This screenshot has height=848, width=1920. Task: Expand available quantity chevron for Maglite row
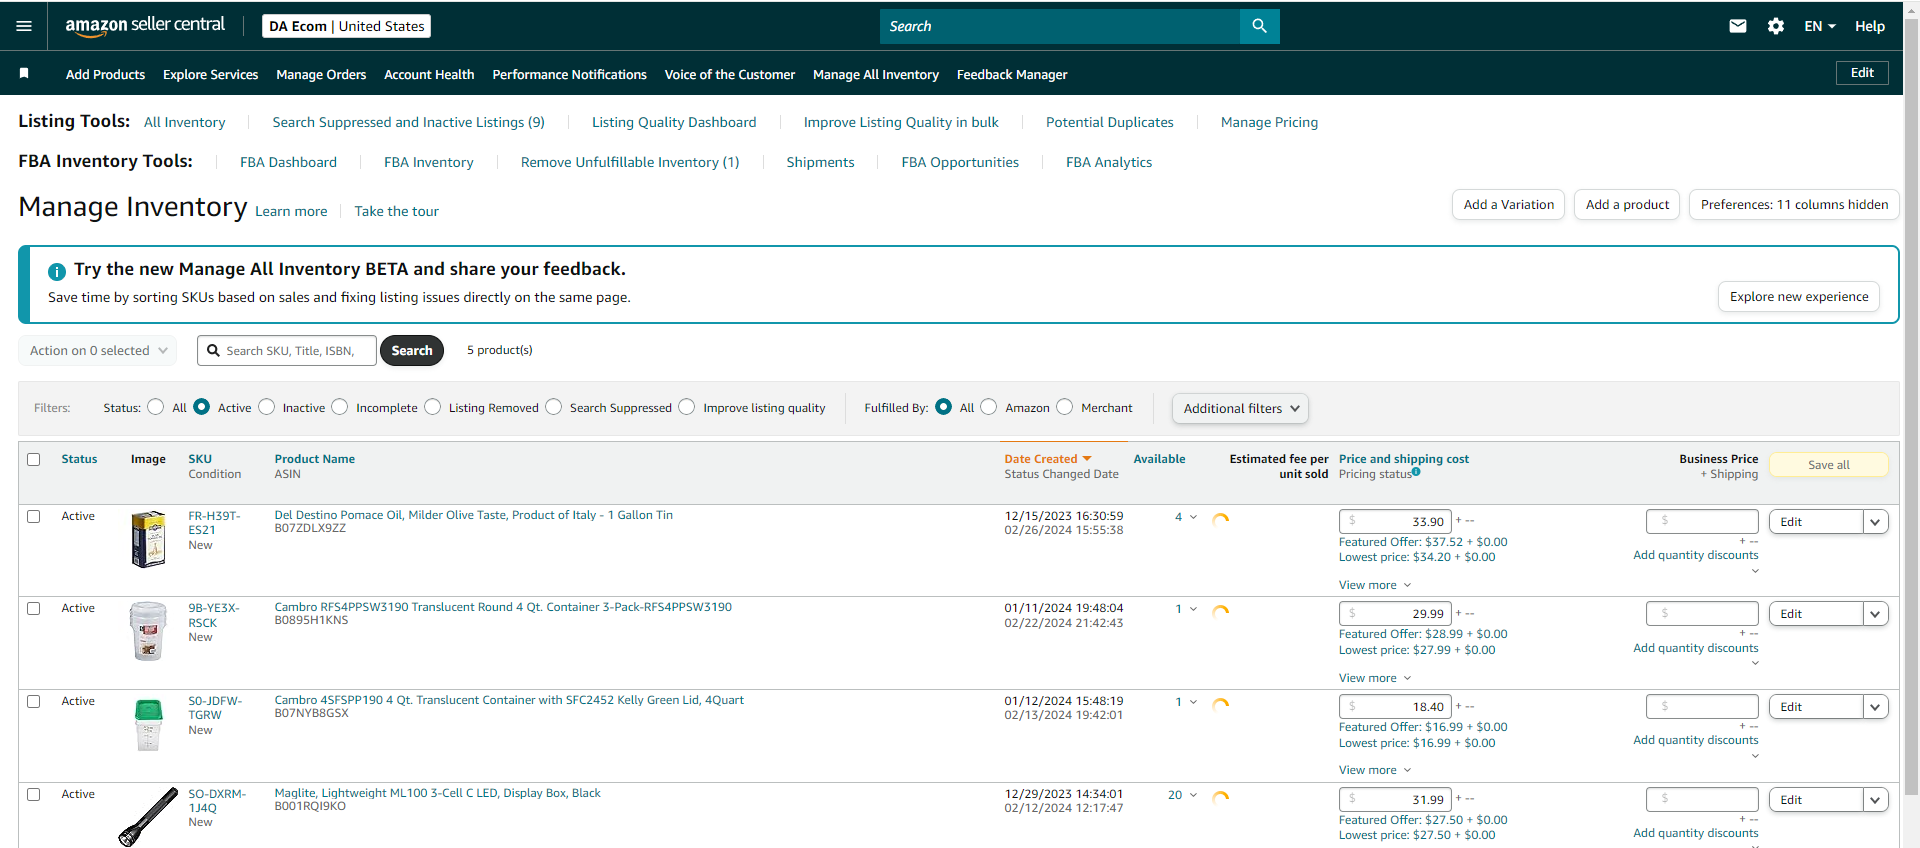point(1193,795)
